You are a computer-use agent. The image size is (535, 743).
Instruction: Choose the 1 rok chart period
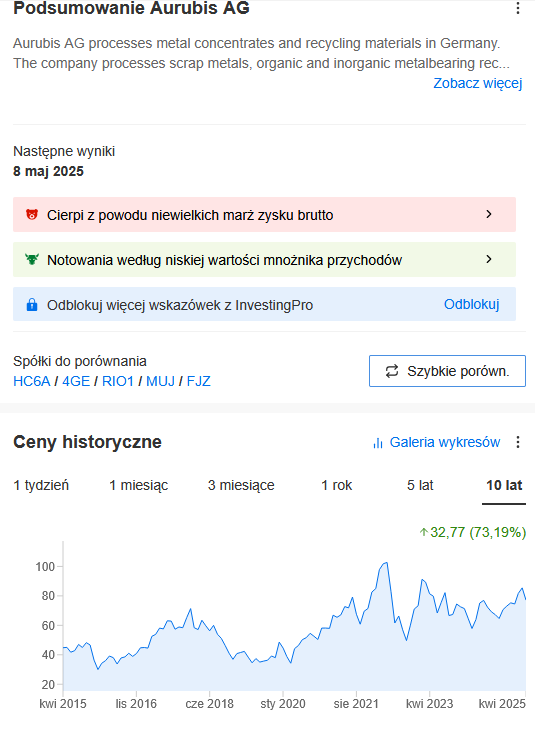pyautogui.click(x=336, y=485)
